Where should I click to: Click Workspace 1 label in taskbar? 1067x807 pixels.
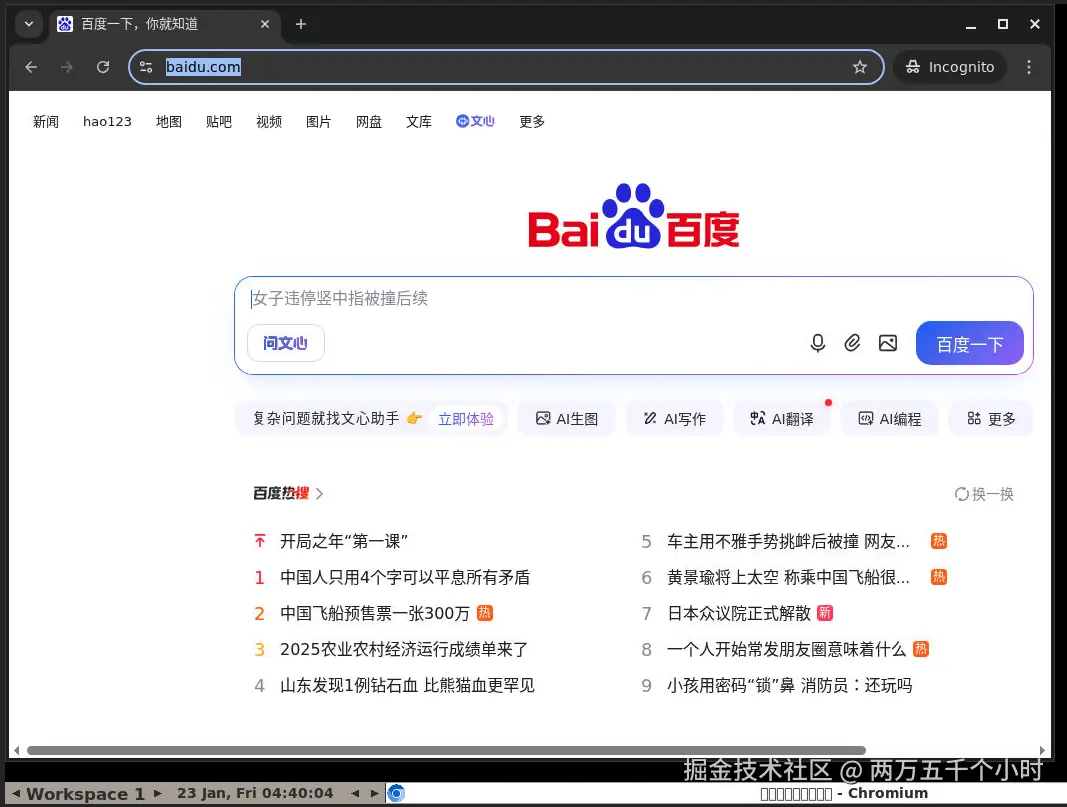coord(86,794)
